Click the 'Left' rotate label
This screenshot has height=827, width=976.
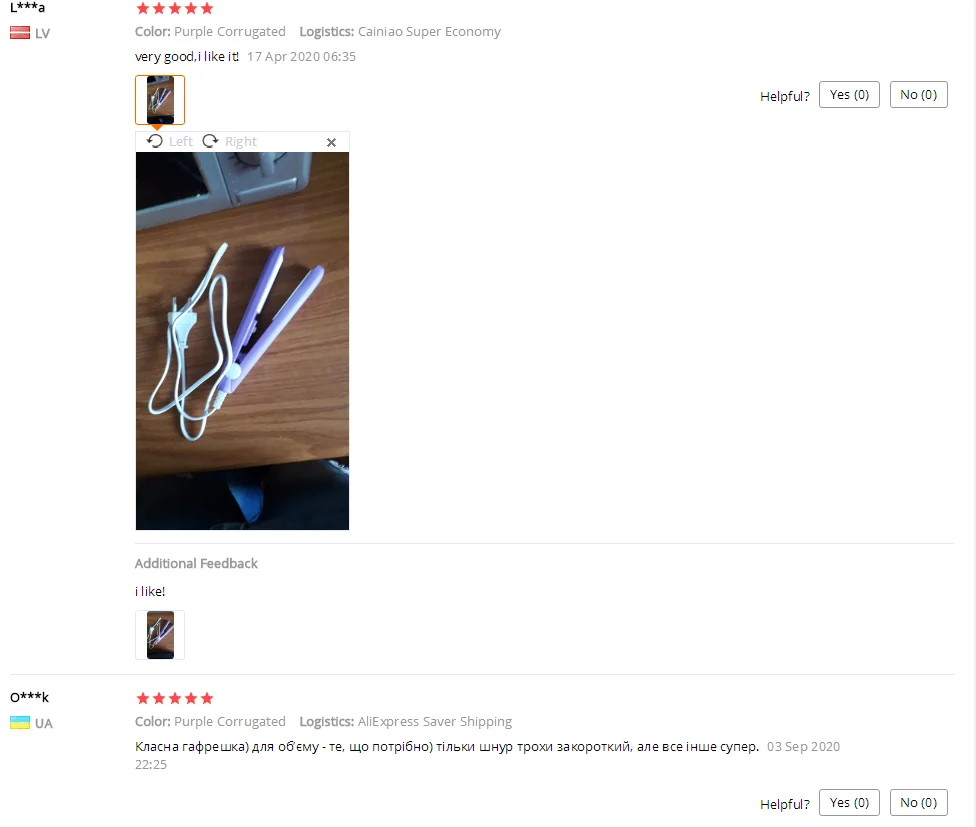coord(181,142)
